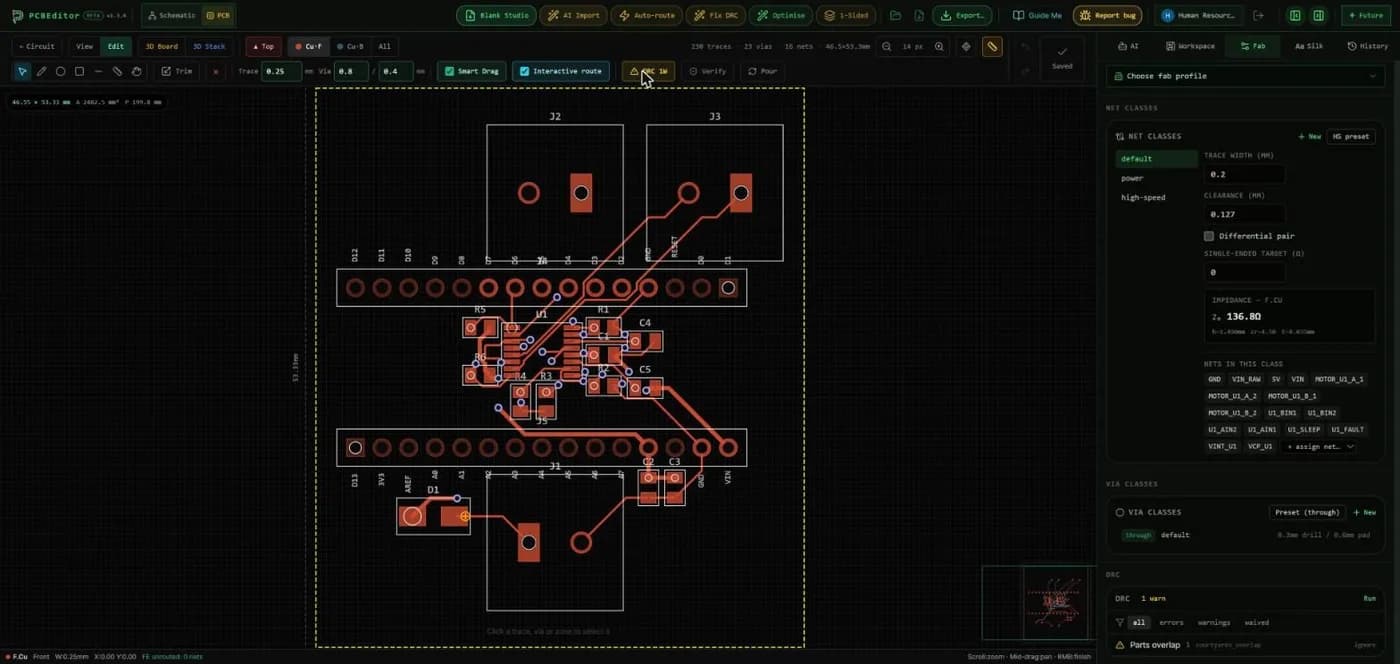This screenshot has height=664, width=1400.
Task: Open the Preset (through) via dropdown
Action: point(1307,512)
